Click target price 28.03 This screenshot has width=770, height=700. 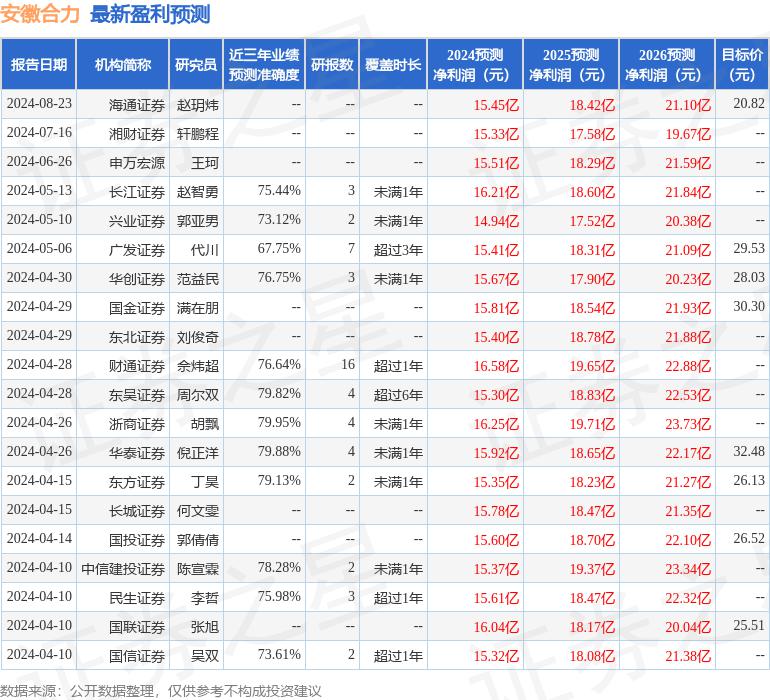point(749,278)
